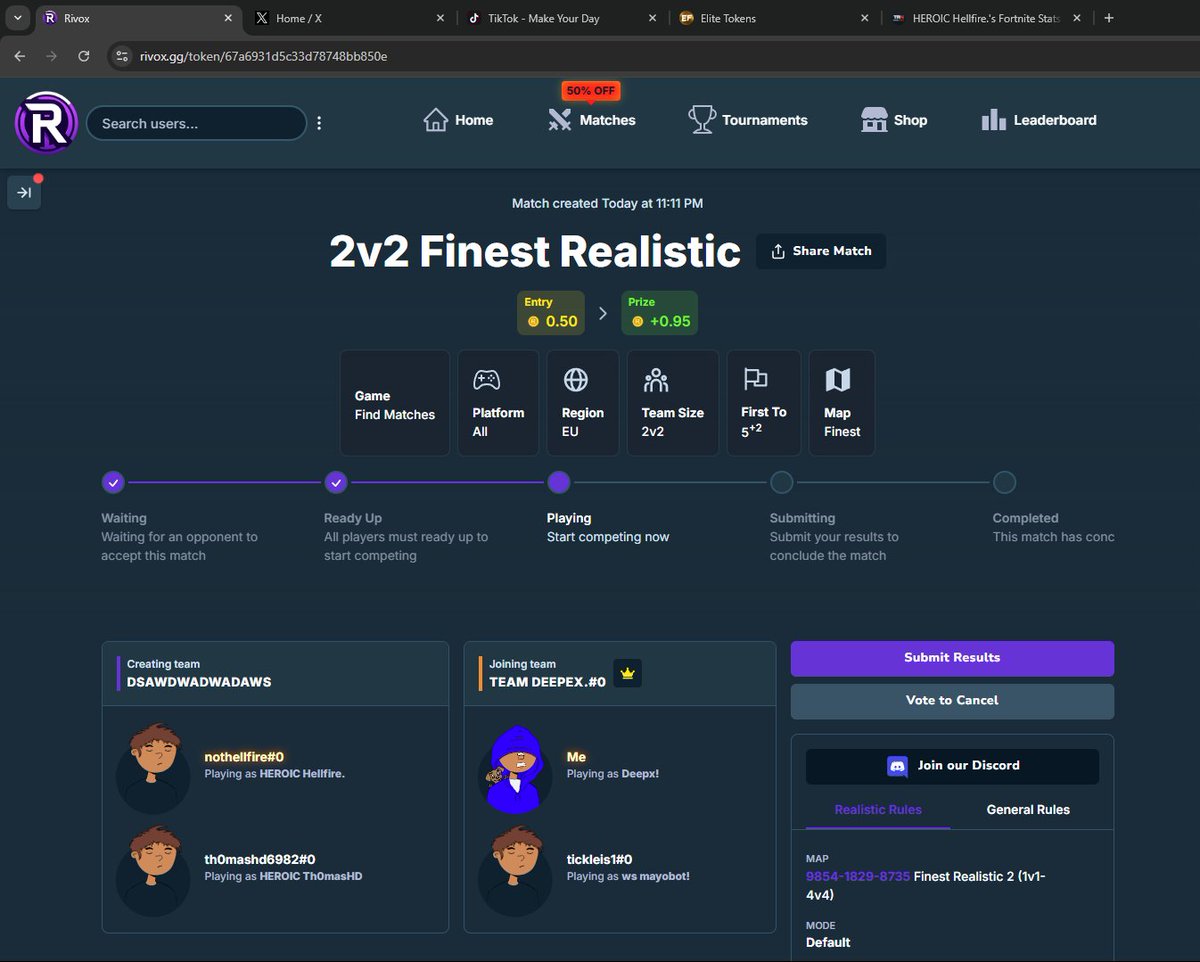
Task: Click the Entry 0.50 badge
Action: coord(551,313)
